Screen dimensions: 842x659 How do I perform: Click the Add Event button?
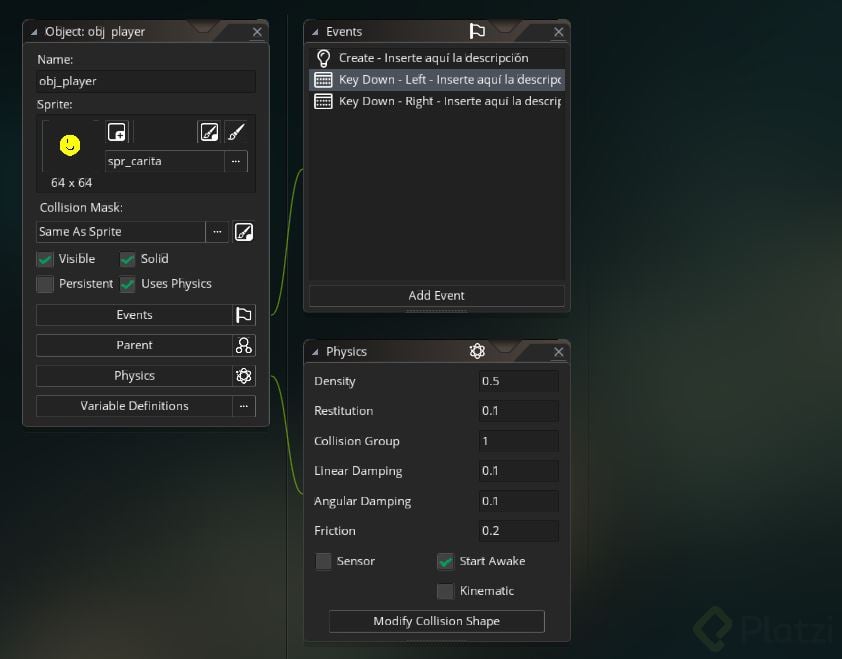[437, 296]
